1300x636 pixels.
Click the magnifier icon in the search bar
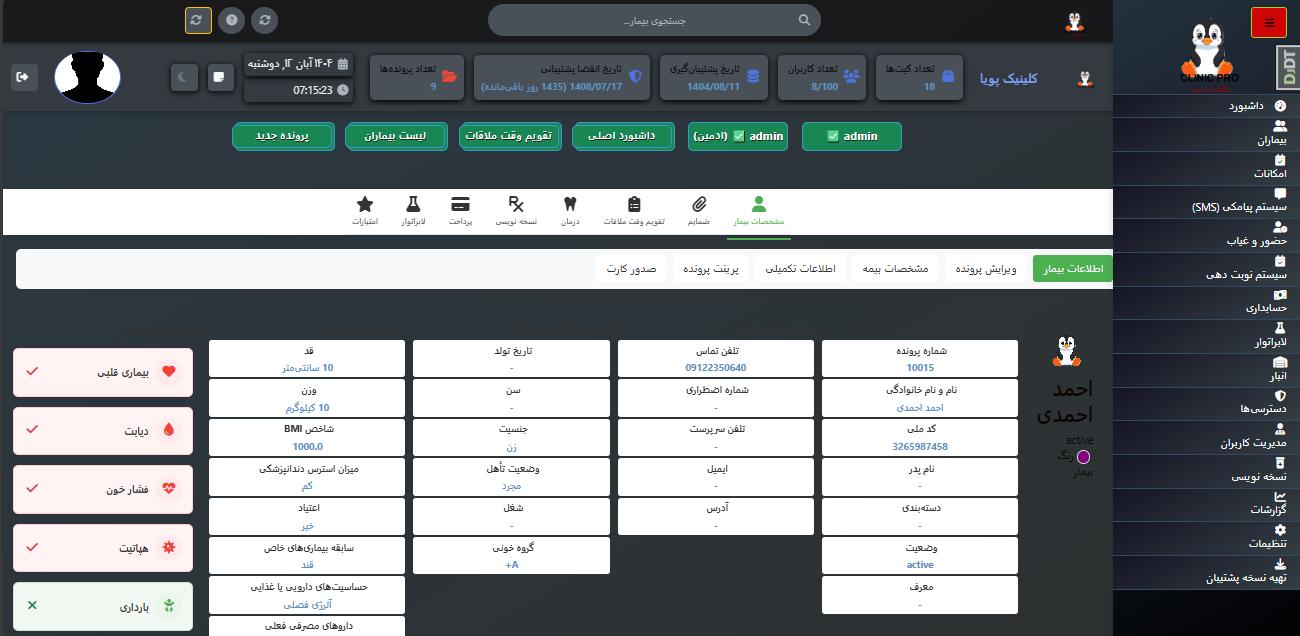(x=804, y=20)
